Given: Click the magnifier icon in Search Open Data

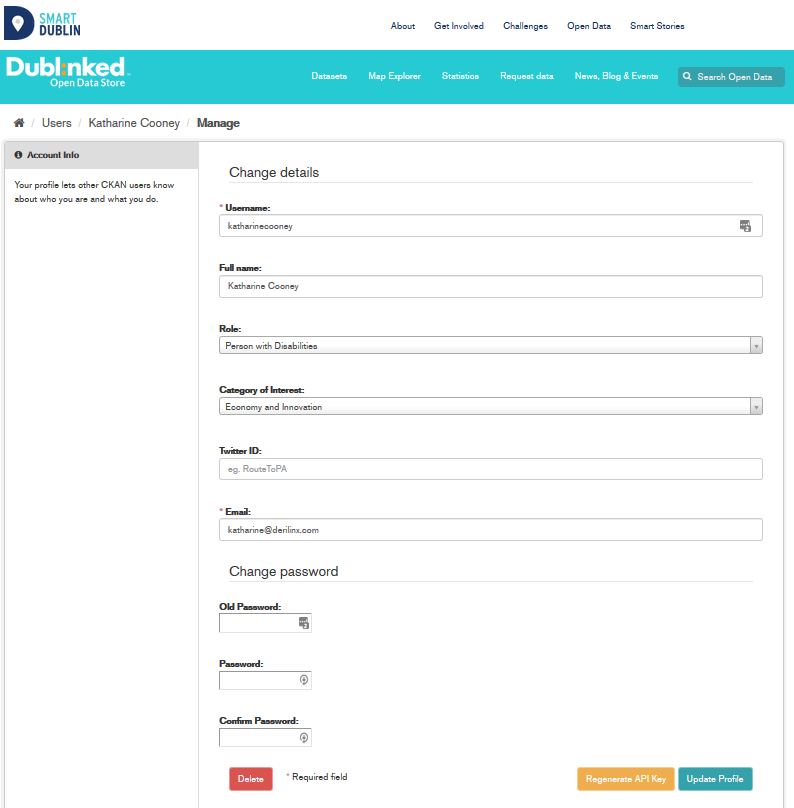Looking at the screenshot, I should click(x=687, y=77).
